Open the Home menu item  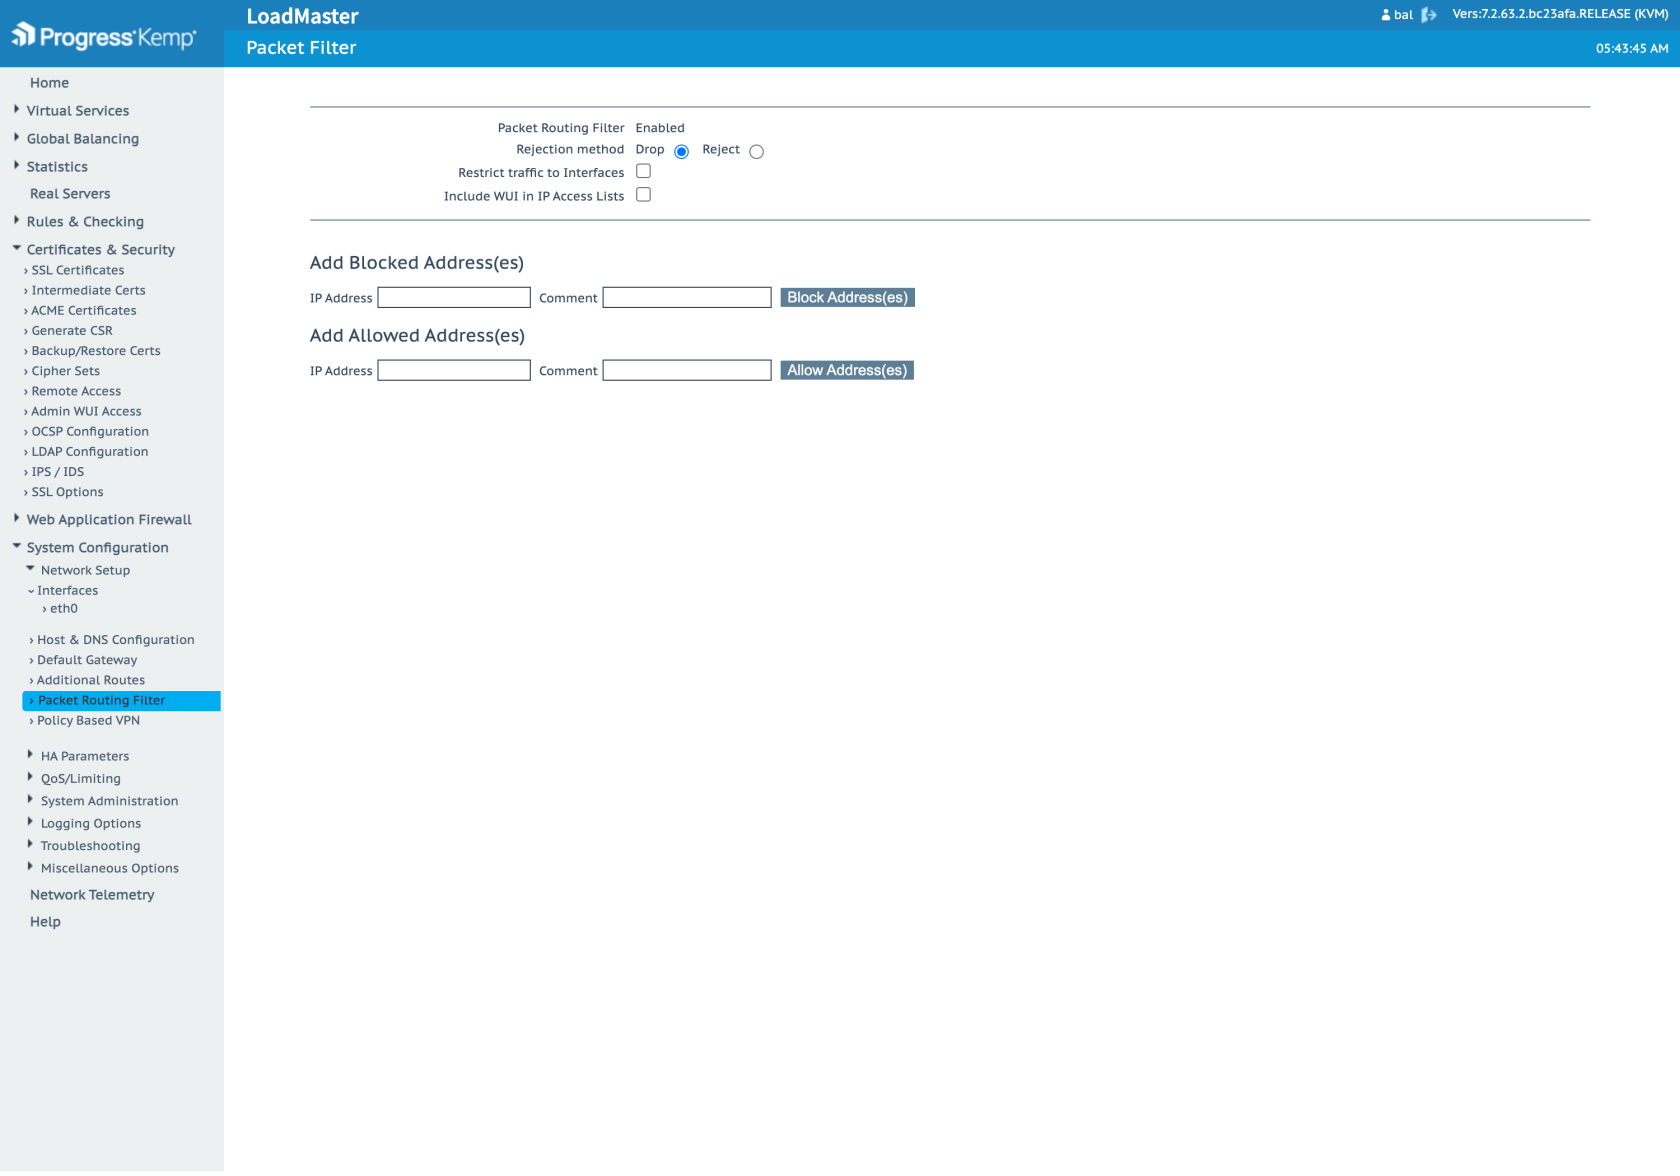49,83
